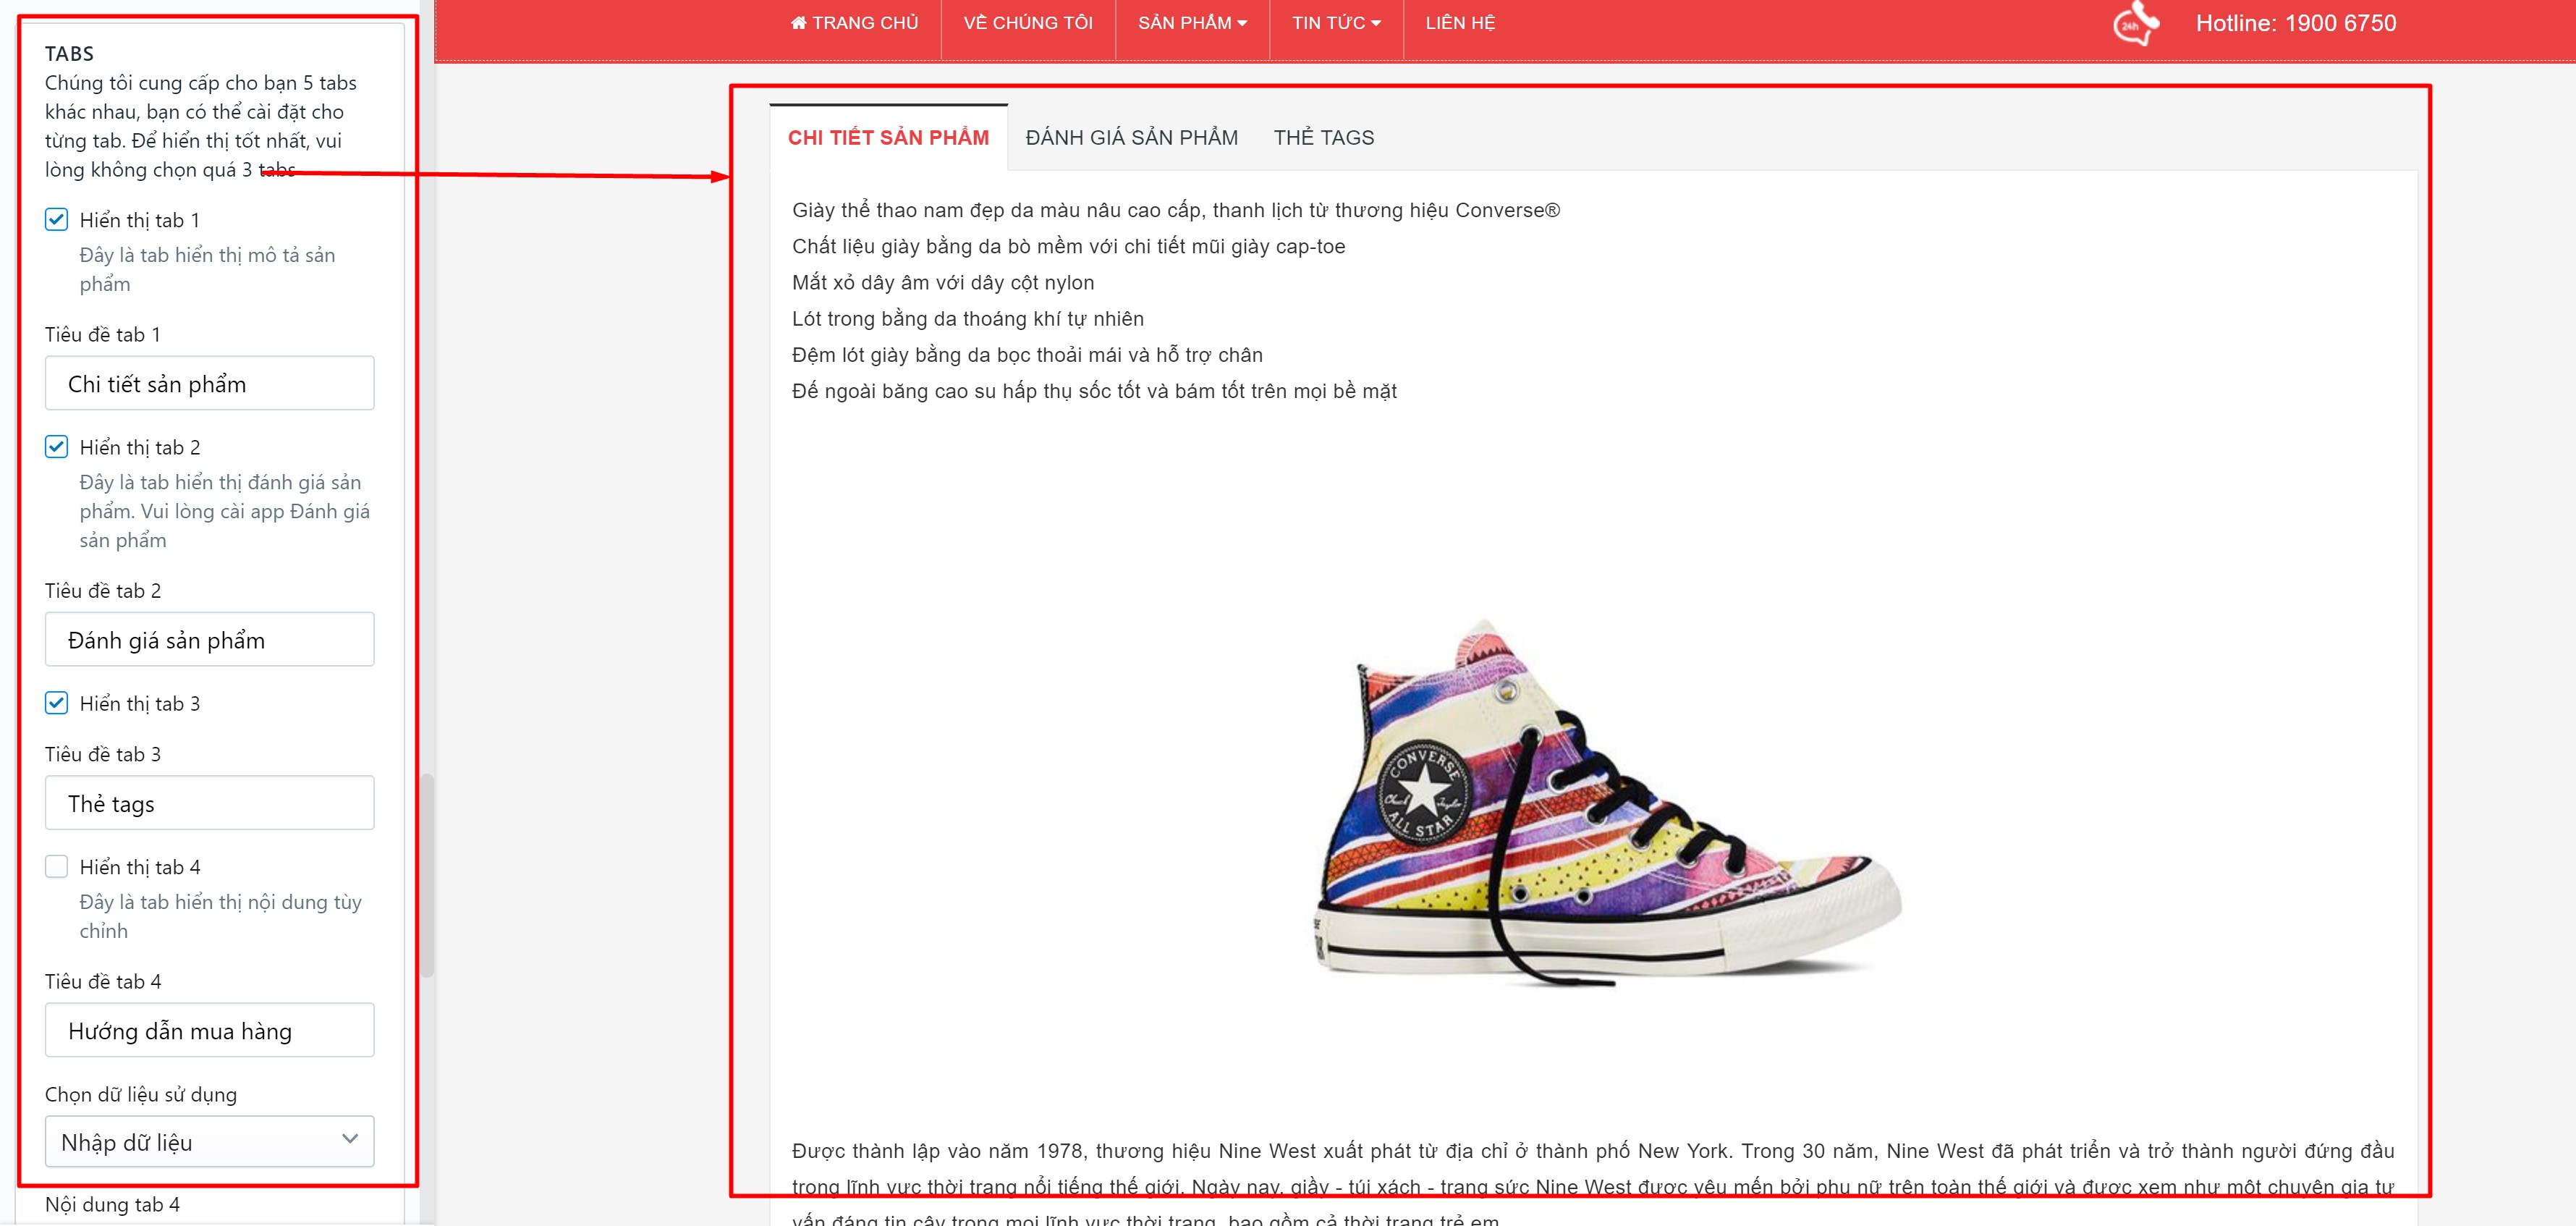Focus the Tiêu đề tab 3 input field
Screen dimensions: 2576x1226
[210, 803]
